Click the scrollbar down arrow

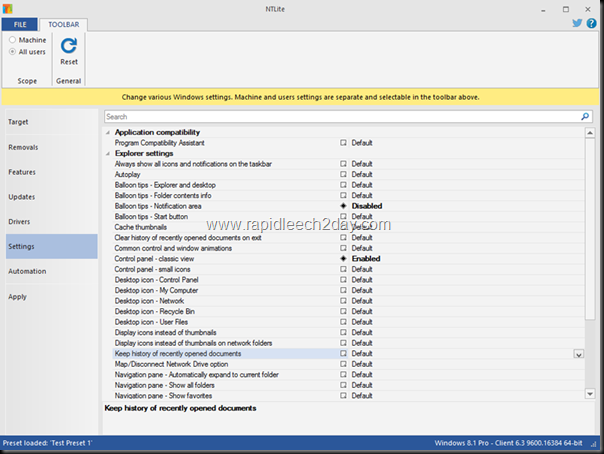click(590, 394)
